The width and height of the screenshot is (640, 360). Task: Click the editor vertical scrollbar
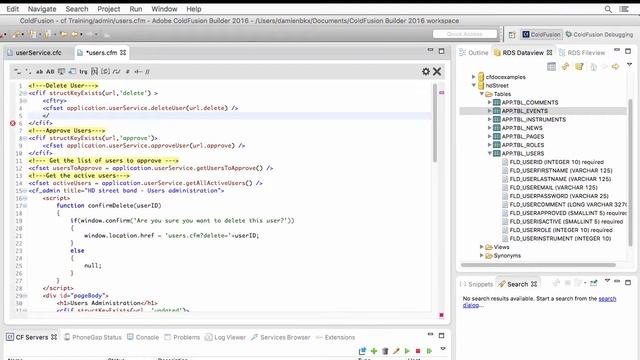coord(435,122)
